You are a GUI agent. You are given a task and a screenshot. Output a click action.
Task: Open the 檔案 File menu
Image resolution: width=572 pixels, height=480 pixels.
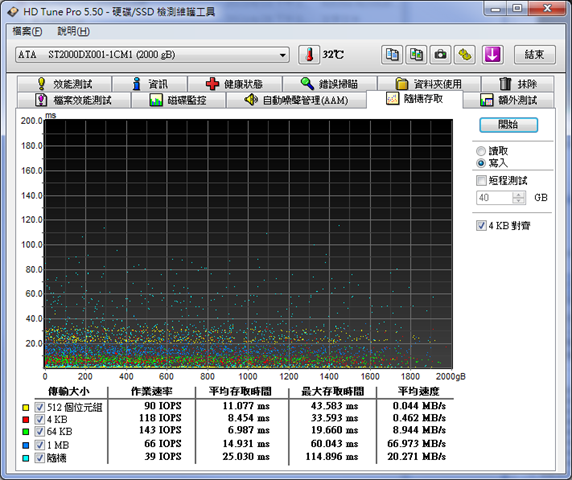[27, 31]
